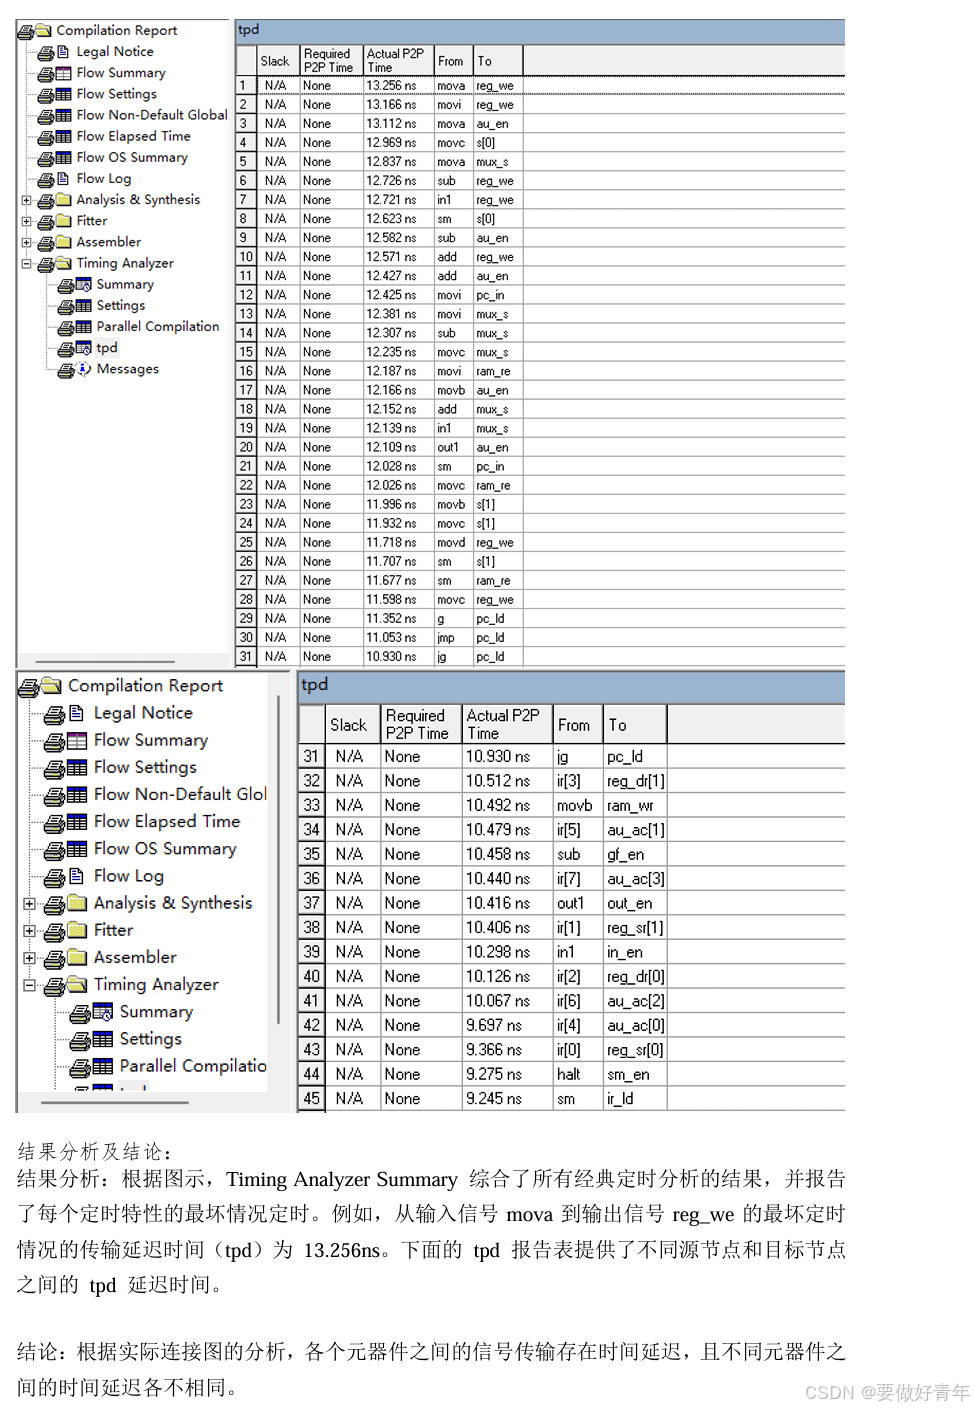Select row number 45 header in tpd table
The width and height of the screenshot is (974, 1410).
coord(312,1098)
